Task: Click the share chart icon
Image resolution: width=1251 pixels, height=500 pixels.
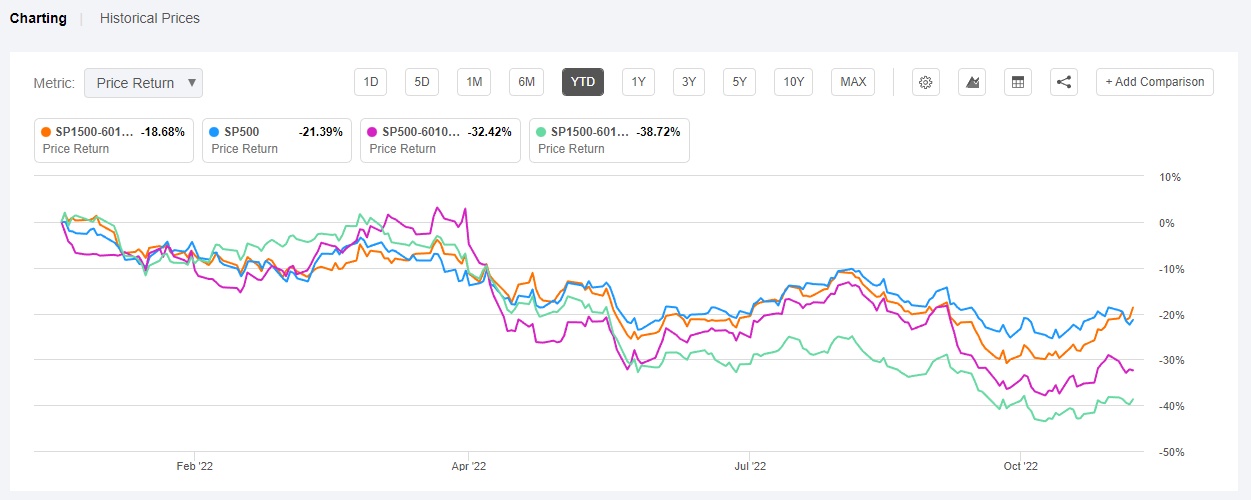Action: [1064, 82]
